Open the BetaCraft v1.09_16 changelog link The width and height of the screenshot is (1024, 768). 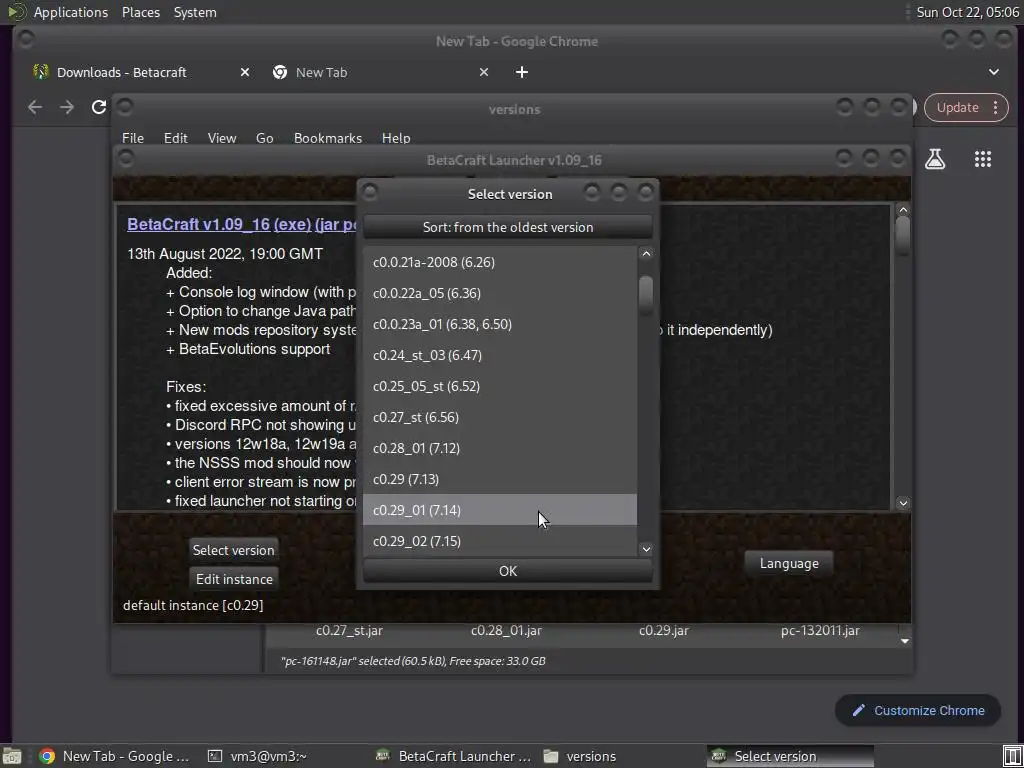pos(199,224)
